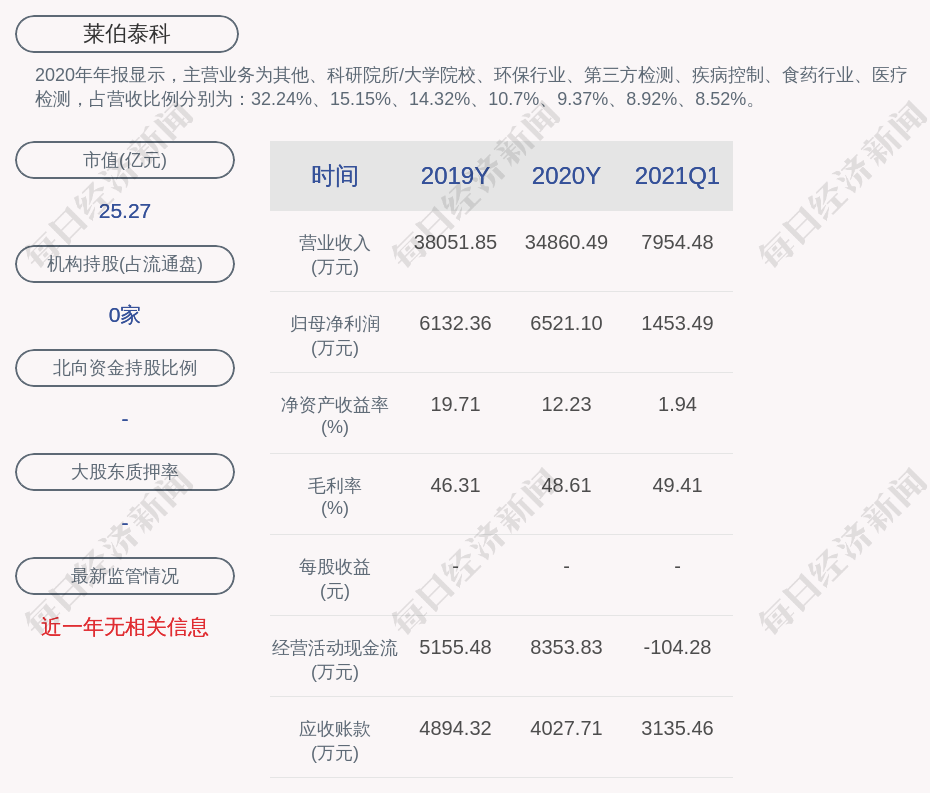
Task: Click the 净资产收益率(%) row label
Action: (x=335, y=416)
